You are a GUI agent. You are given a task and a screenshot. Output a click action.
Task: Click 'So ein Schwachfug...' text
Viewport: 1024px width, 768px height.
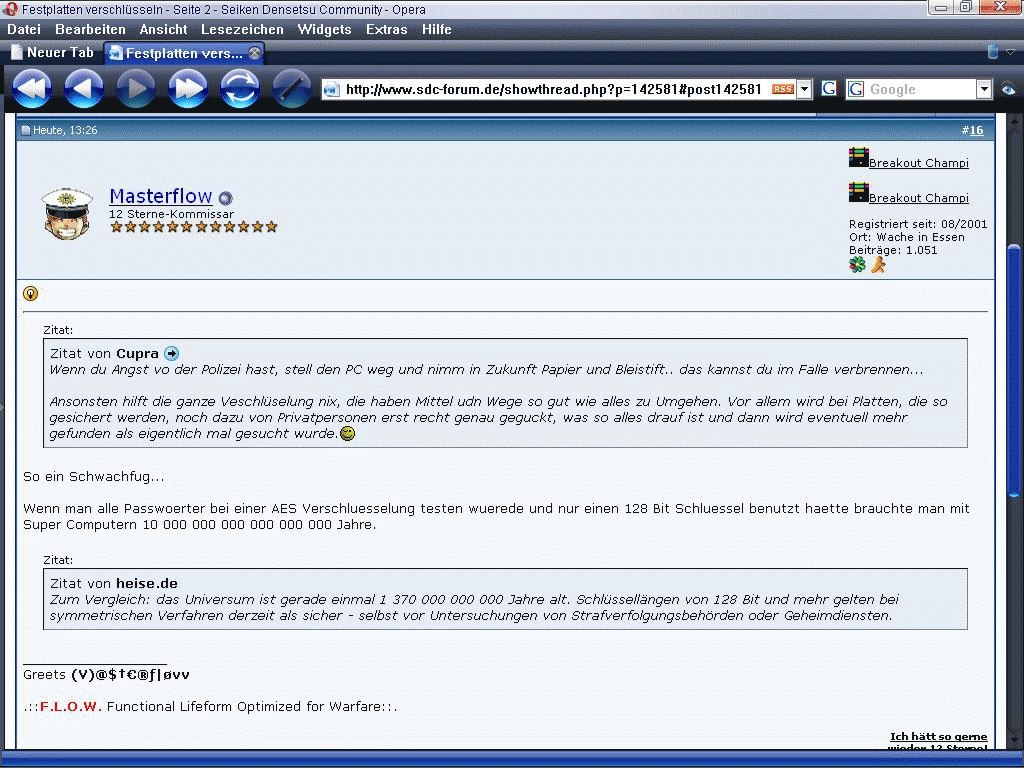coord(93,477)
